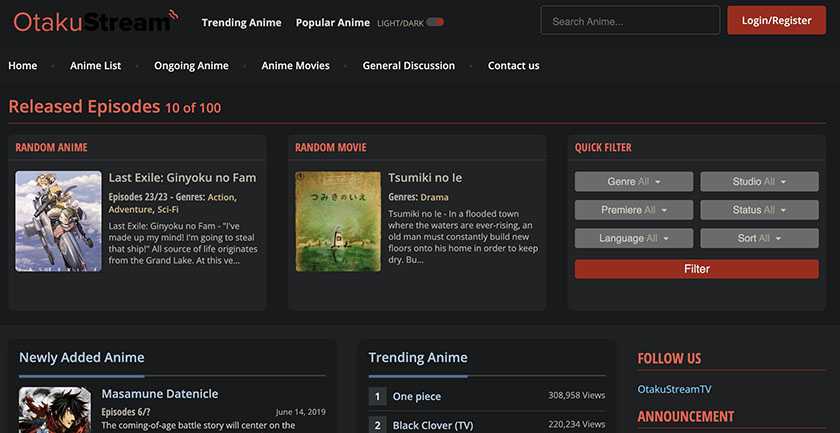Open the Contact us page

pos(514,66)
